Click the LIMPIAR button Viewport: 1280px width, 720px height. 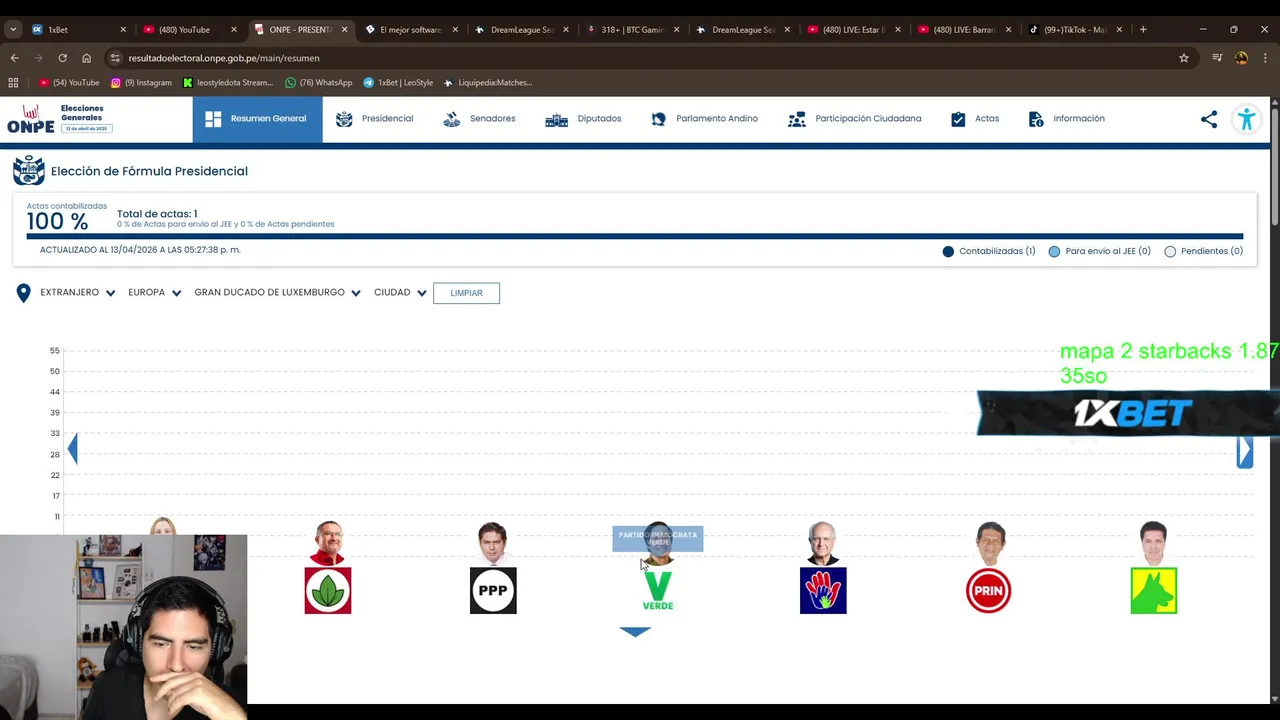pyautogui.click(x=466, y=293)
